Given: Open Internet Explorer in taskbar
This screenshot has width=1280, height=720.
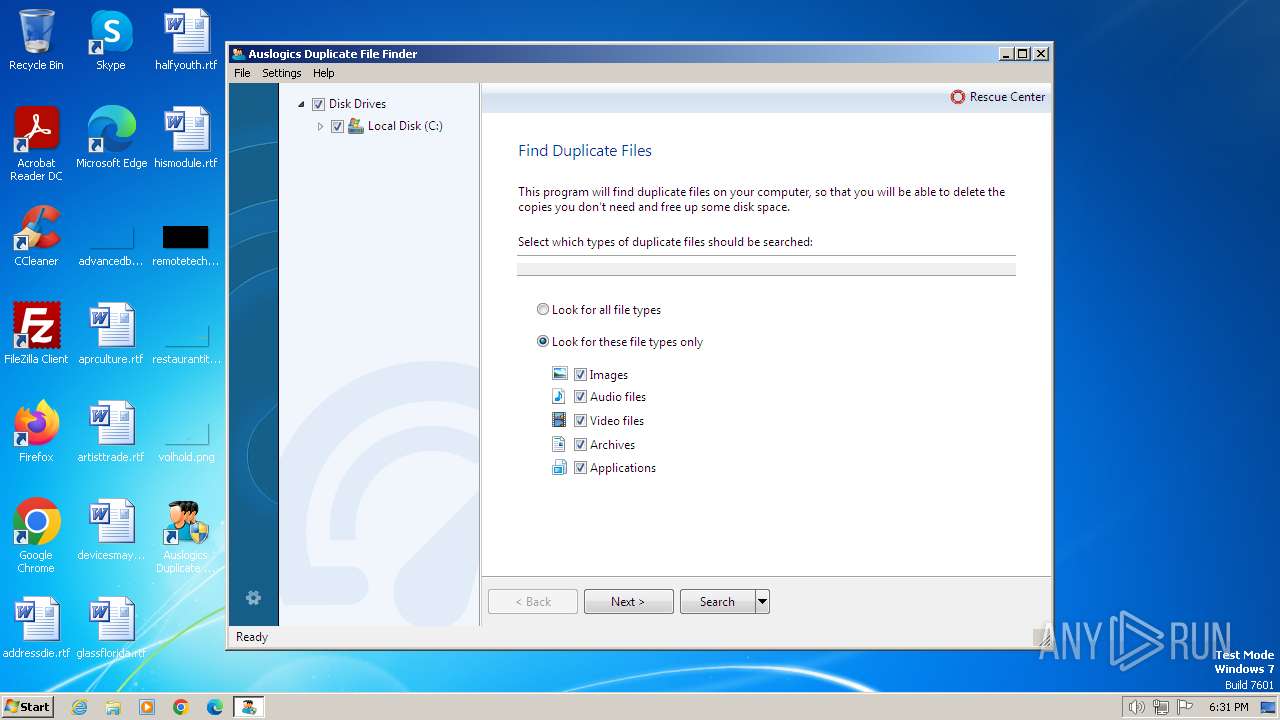Looking at the screenshot, I should [80, 707].
